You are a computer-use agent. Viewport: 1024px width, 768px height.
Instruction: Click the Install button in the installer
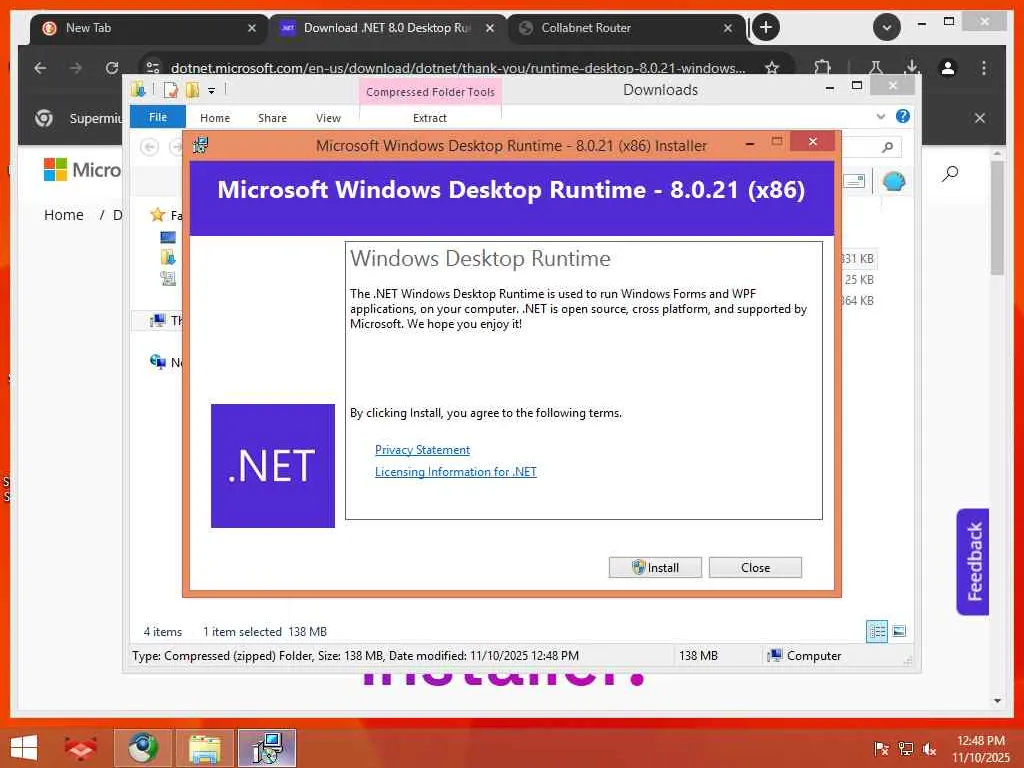pos(655,568)
